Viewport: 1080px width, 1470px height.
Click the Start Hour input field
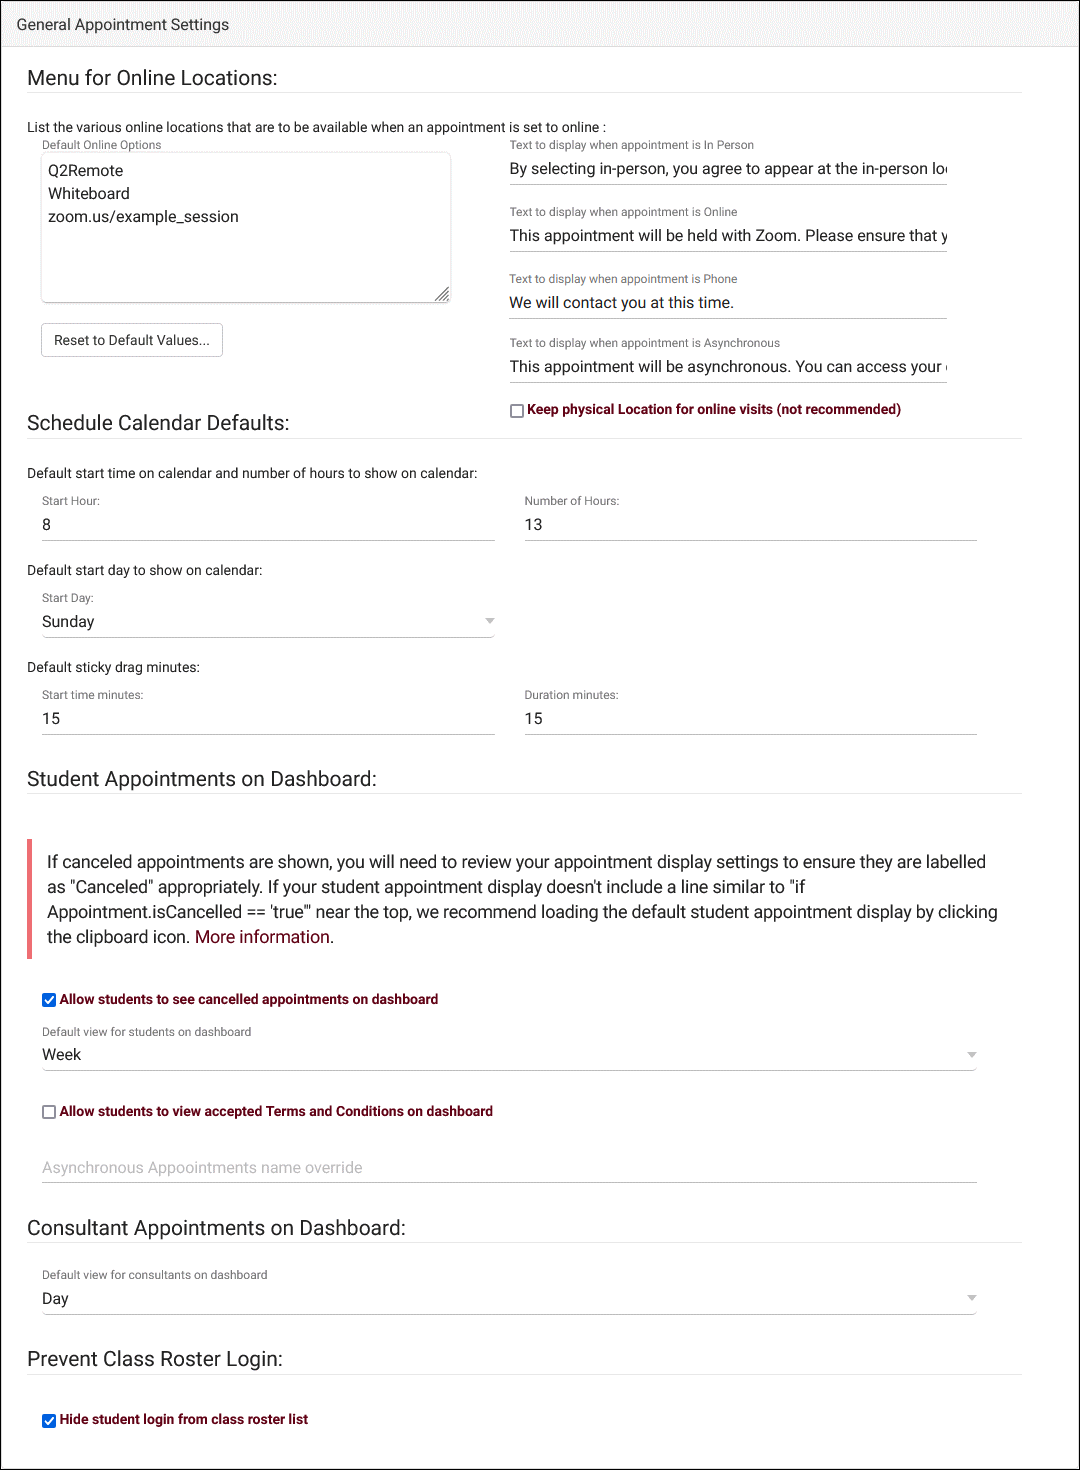(268, 525)
